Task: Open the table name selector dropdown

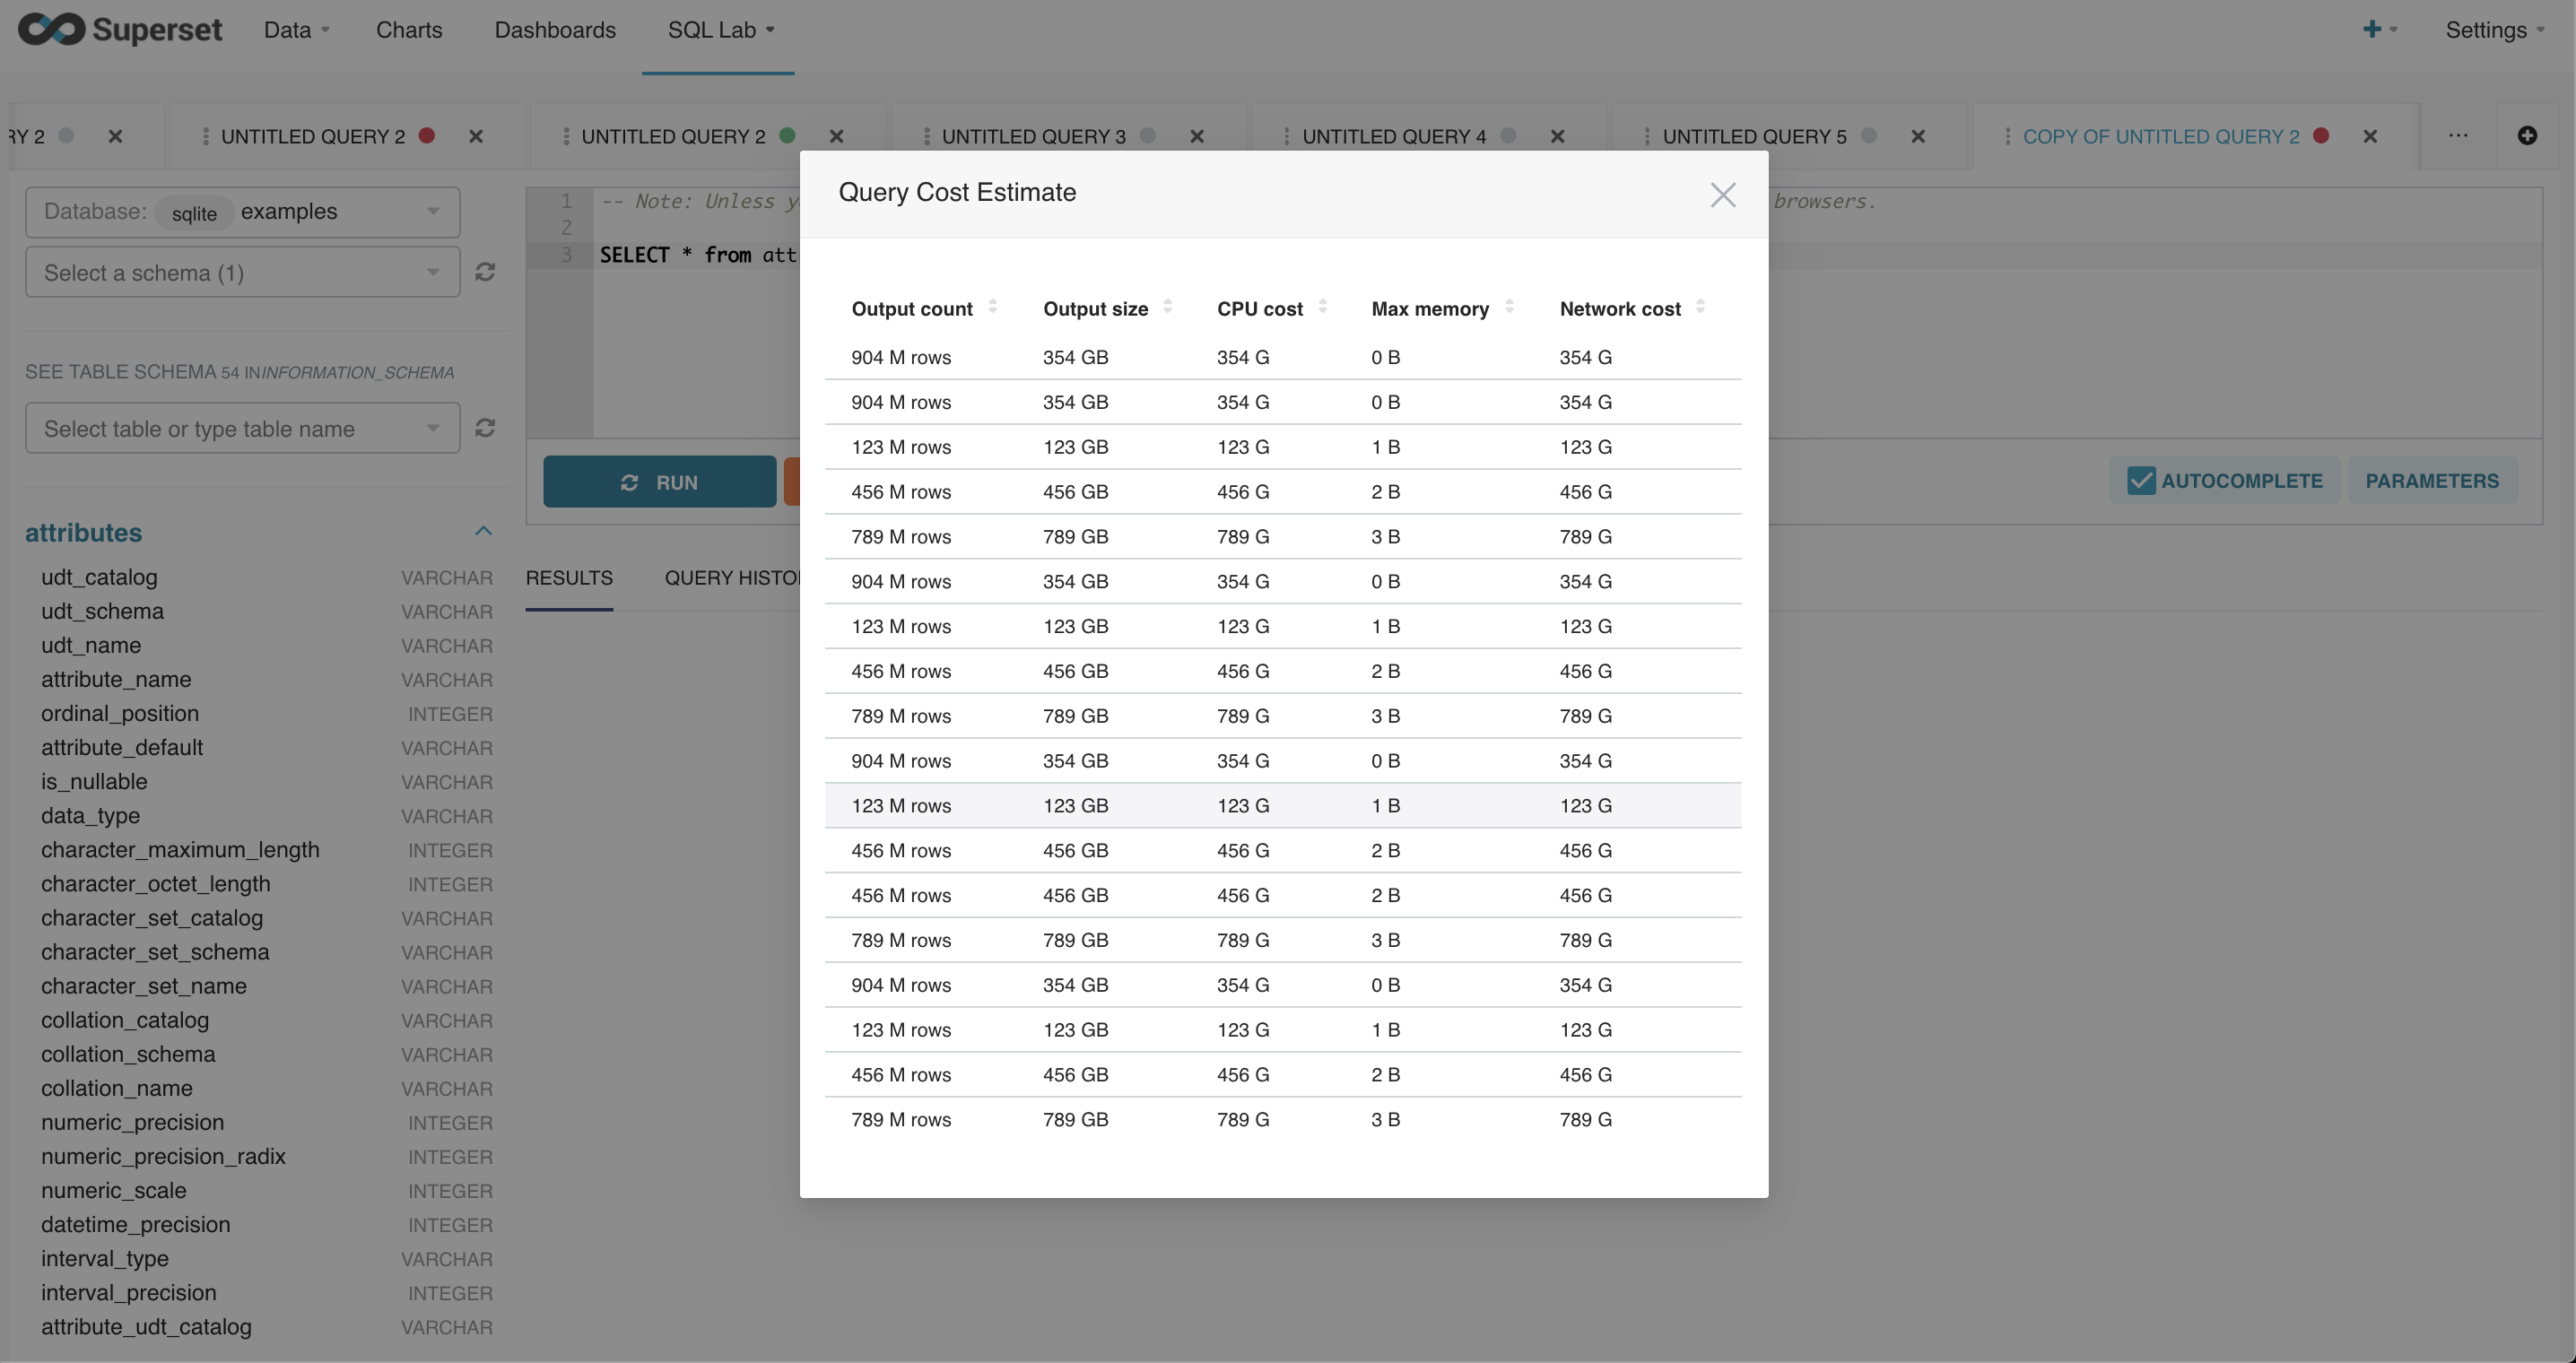Action: pyautogui.click(x=242, y=429)
